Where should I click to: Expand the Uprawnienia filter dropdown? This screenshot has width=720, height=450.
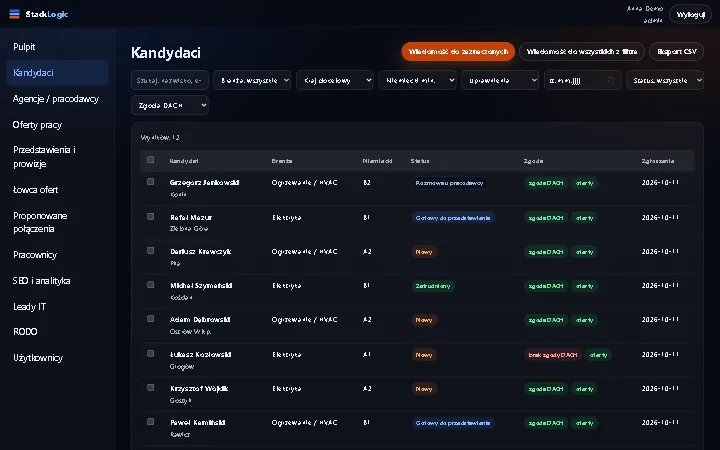(500, 80)
